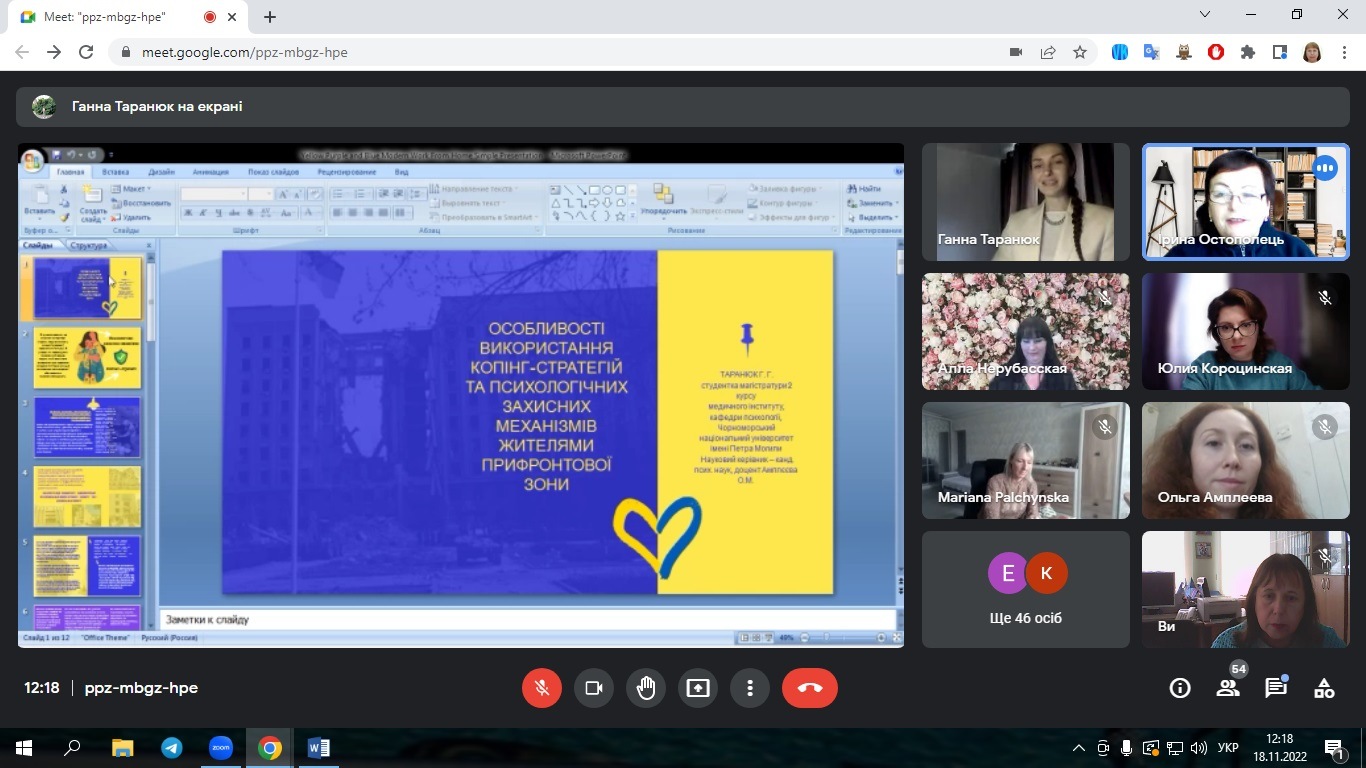Open the three-dot more options menu
This screenshot has width=1366, height=768.
pyautogui.click(x=750, y=688)
